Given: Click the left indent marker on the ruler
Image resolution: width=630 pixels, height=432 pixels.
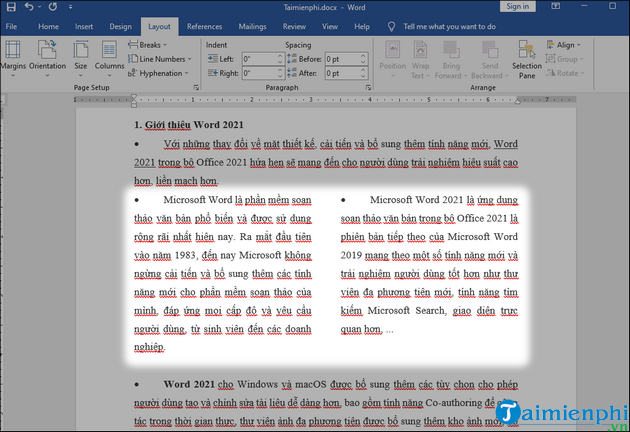Looking at the screenshot, I should click(x=134, y=100).
